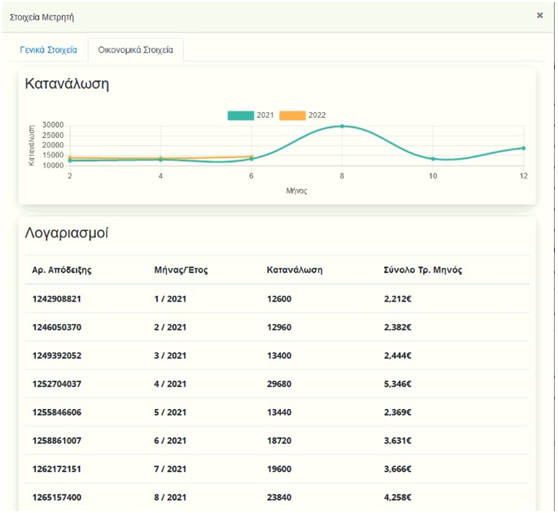
Task: Click the 2021 data point at month 12
Action: [523, 148]
